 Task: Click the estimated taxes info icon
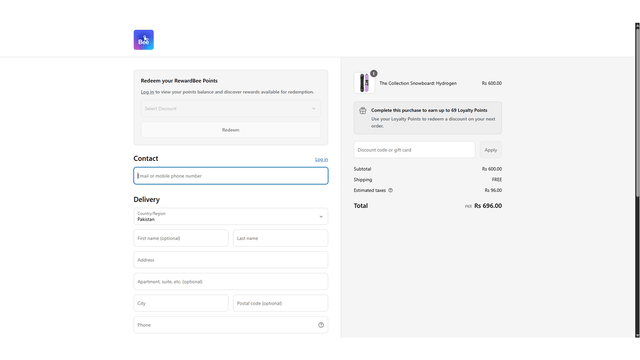click(x=390, y=190)
